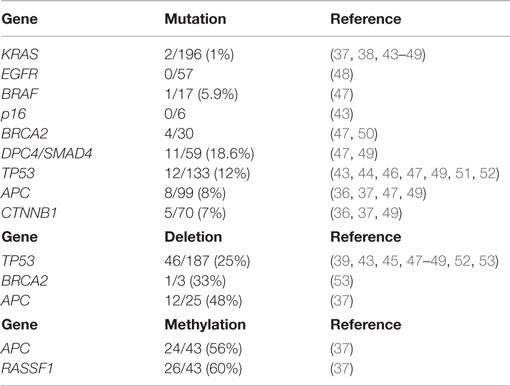Open reference 50 in the BRCA2 mutation row

pos(366,134)
